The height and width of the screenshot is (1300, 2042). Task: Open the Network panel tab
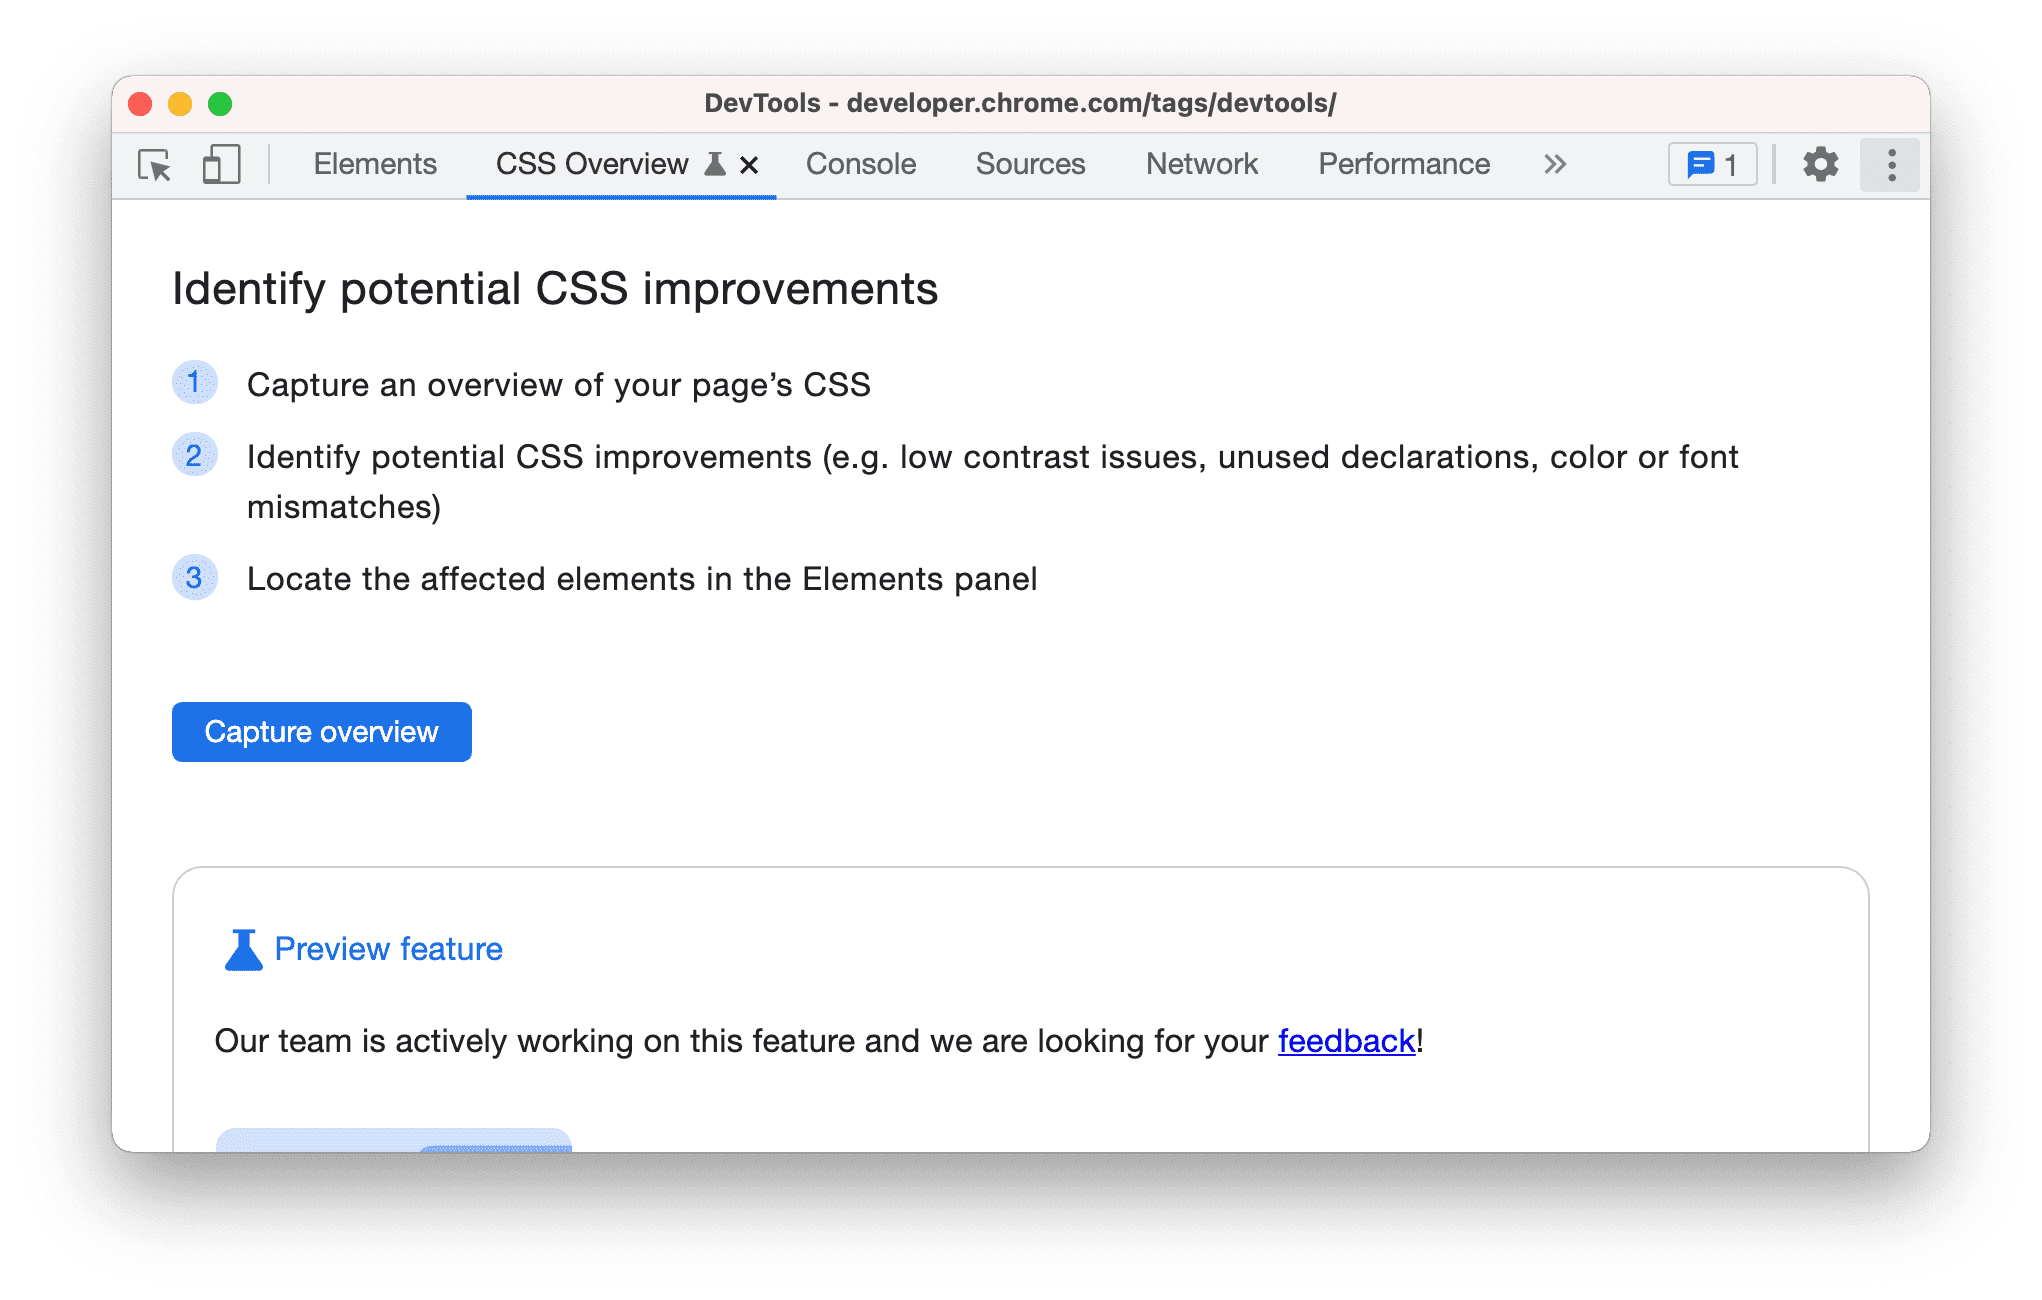click(1201, 164)
